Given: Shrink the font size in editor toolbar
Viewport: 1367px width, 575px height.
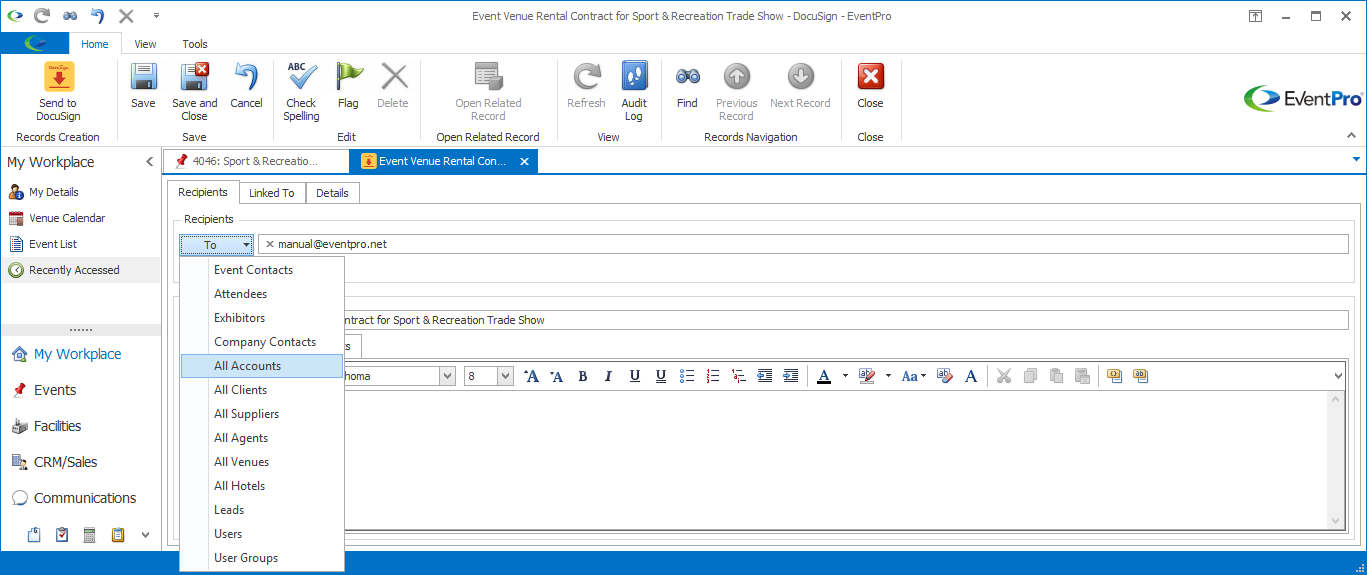Looking at the screenshot, I should pyautogui.click(x=557, y=376).
